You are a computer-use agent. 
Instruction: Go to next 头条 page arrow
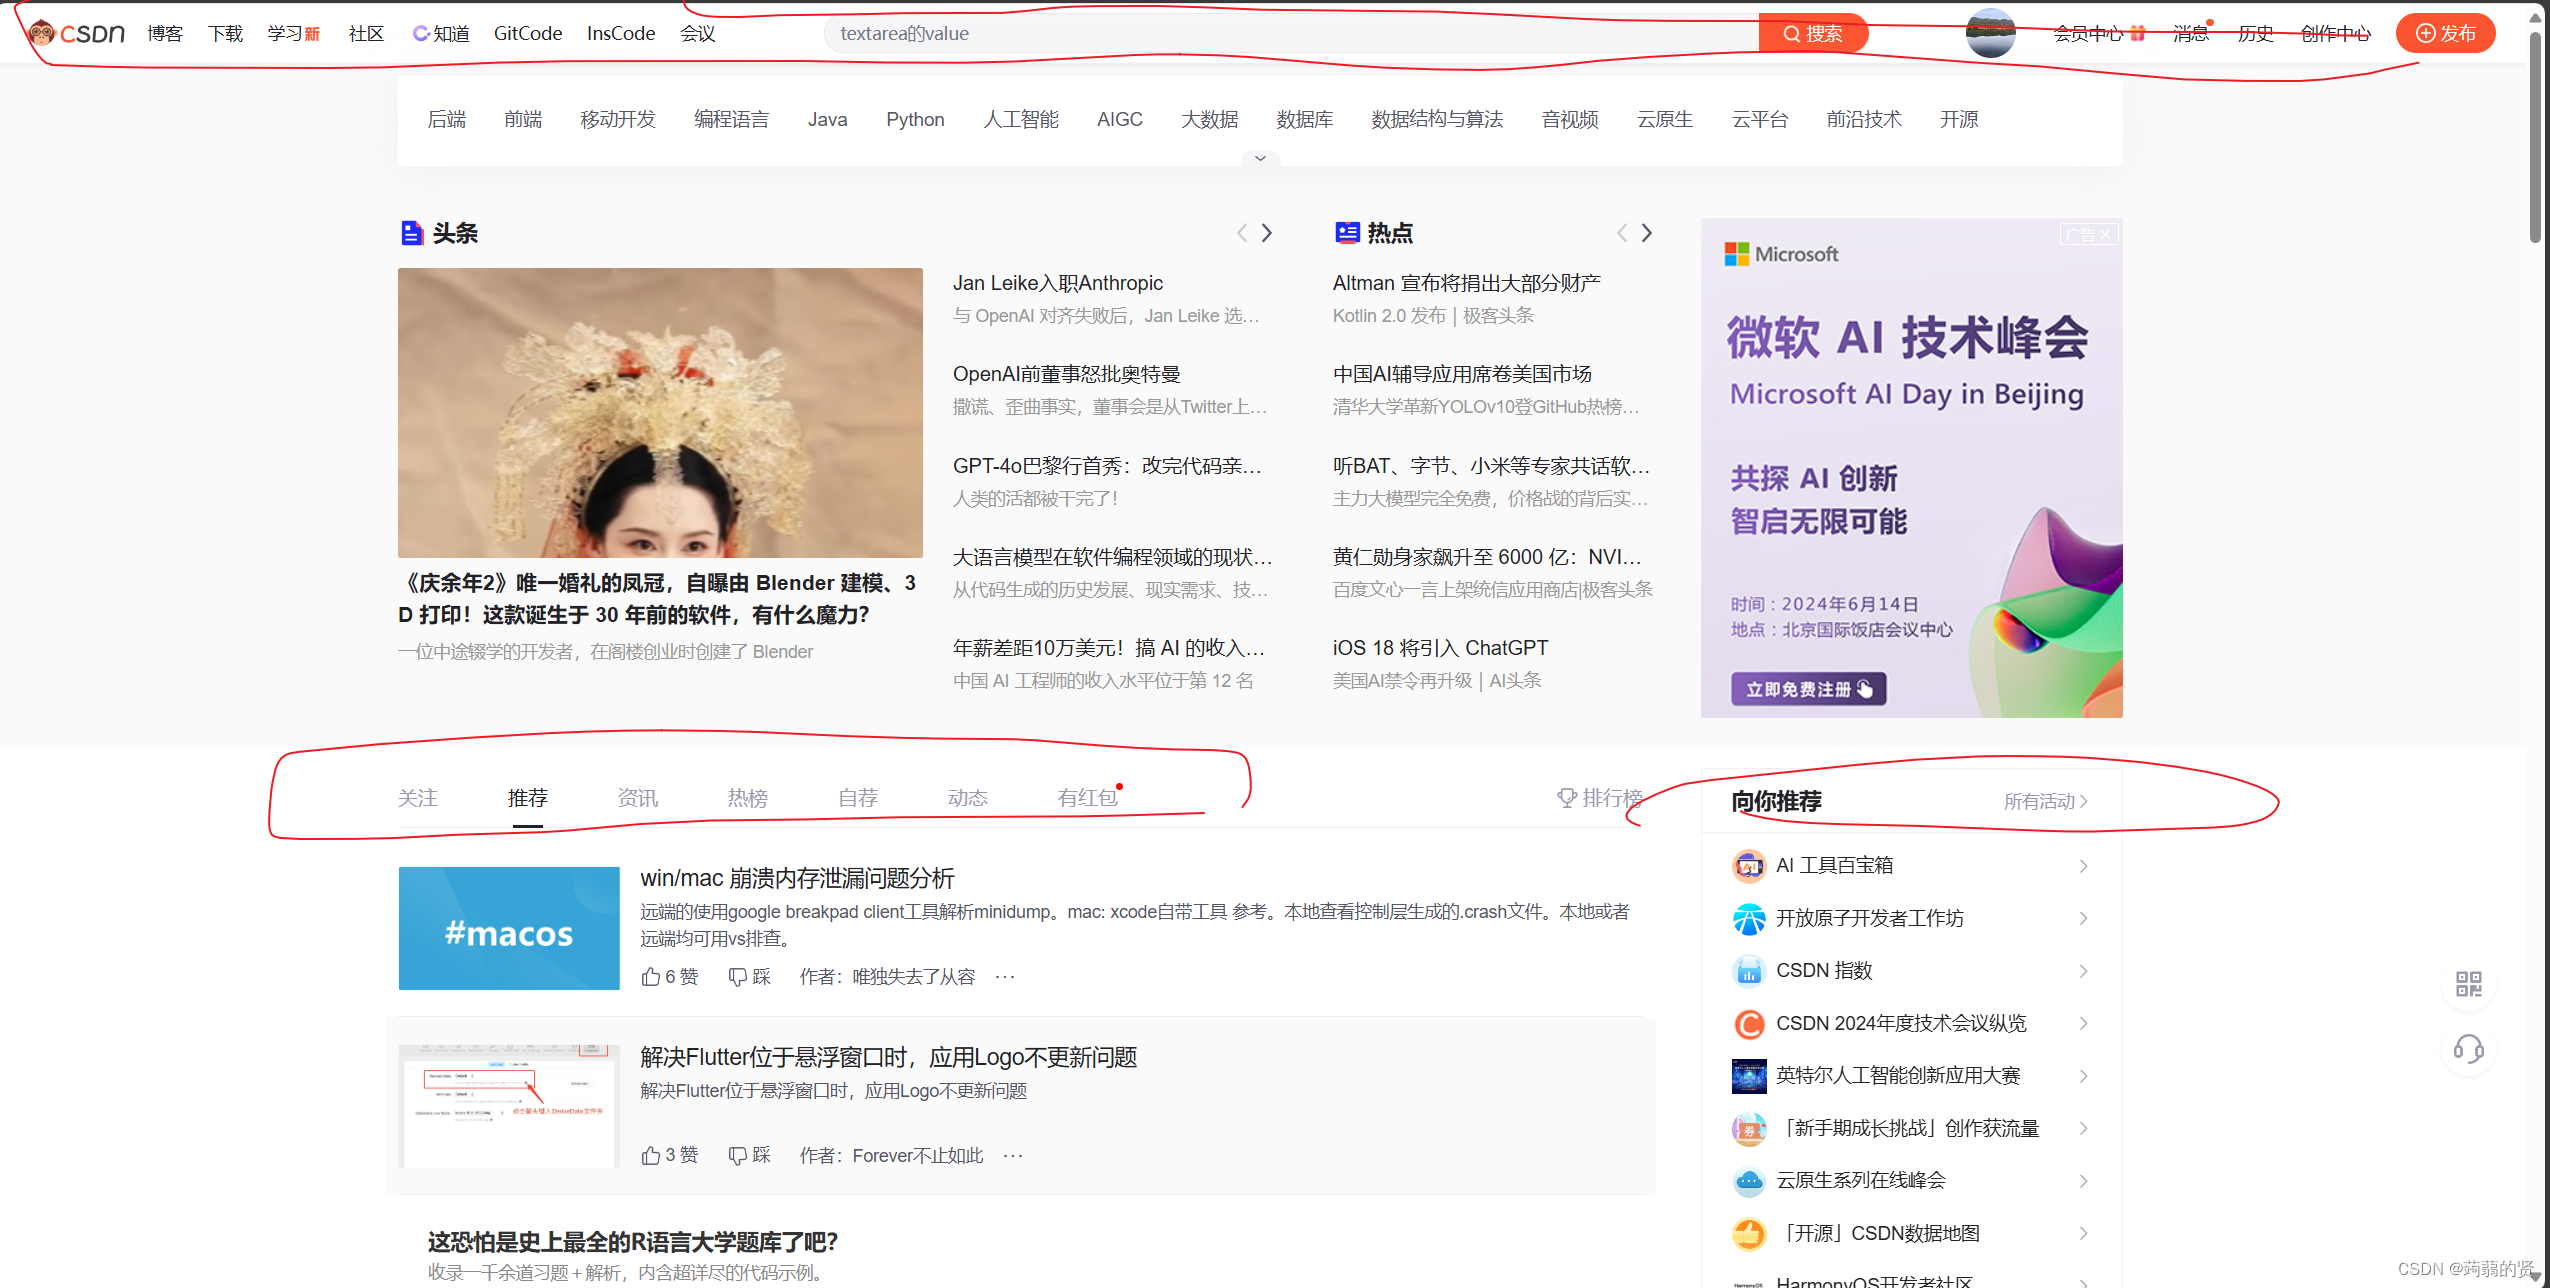click(1266, 233)
